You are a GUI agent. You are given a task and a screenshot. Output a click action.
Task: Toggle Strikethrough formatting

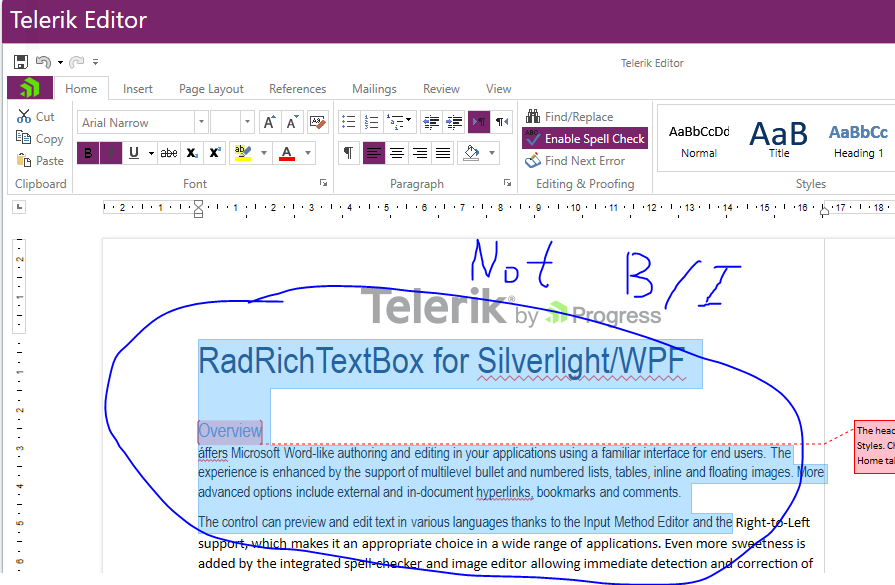(x=169, y=153)
